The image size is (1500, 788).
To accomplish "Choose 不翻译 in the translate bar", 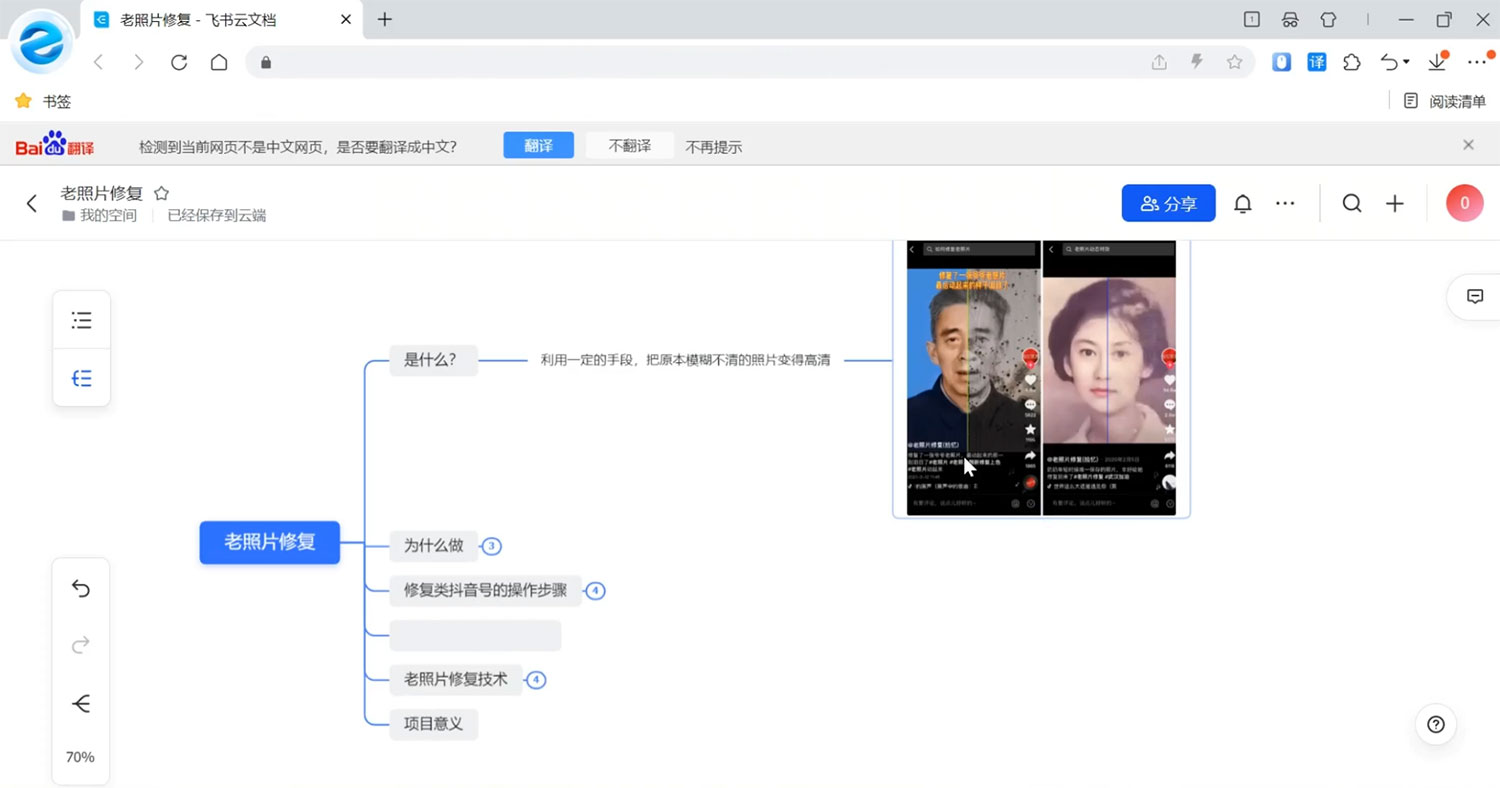I will pyautogui.click(x=630, y=145).
